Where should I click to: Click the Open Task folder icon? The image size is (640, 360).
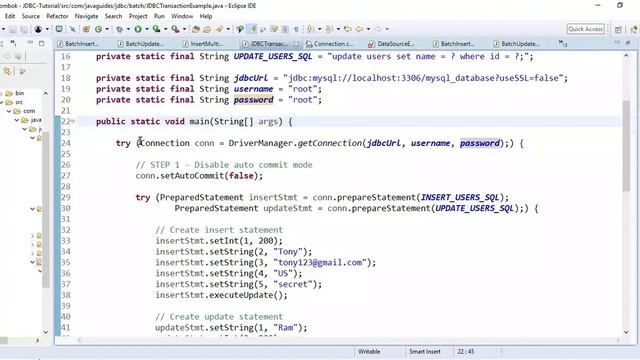tap(207, 29)
